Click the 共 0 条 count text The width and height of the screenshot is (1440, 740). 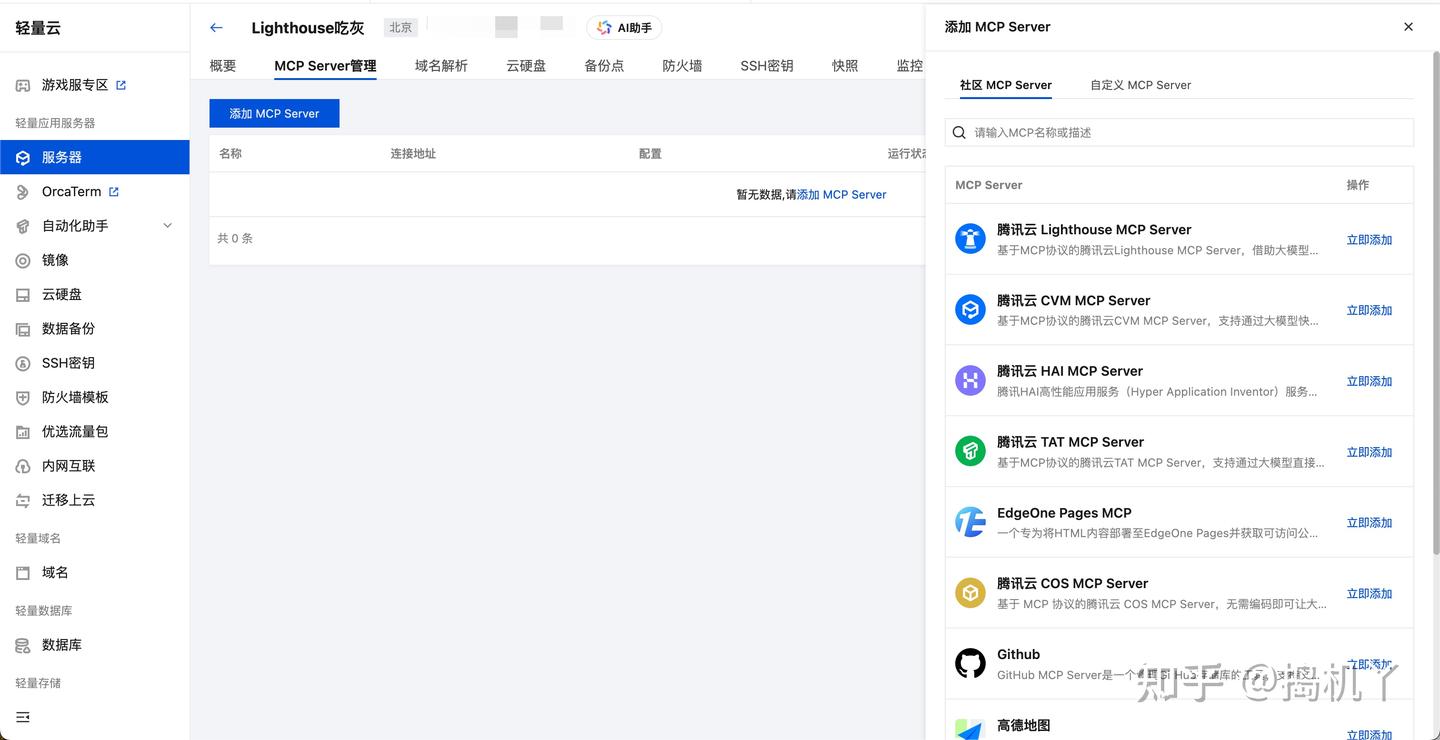tap(235, 239)
